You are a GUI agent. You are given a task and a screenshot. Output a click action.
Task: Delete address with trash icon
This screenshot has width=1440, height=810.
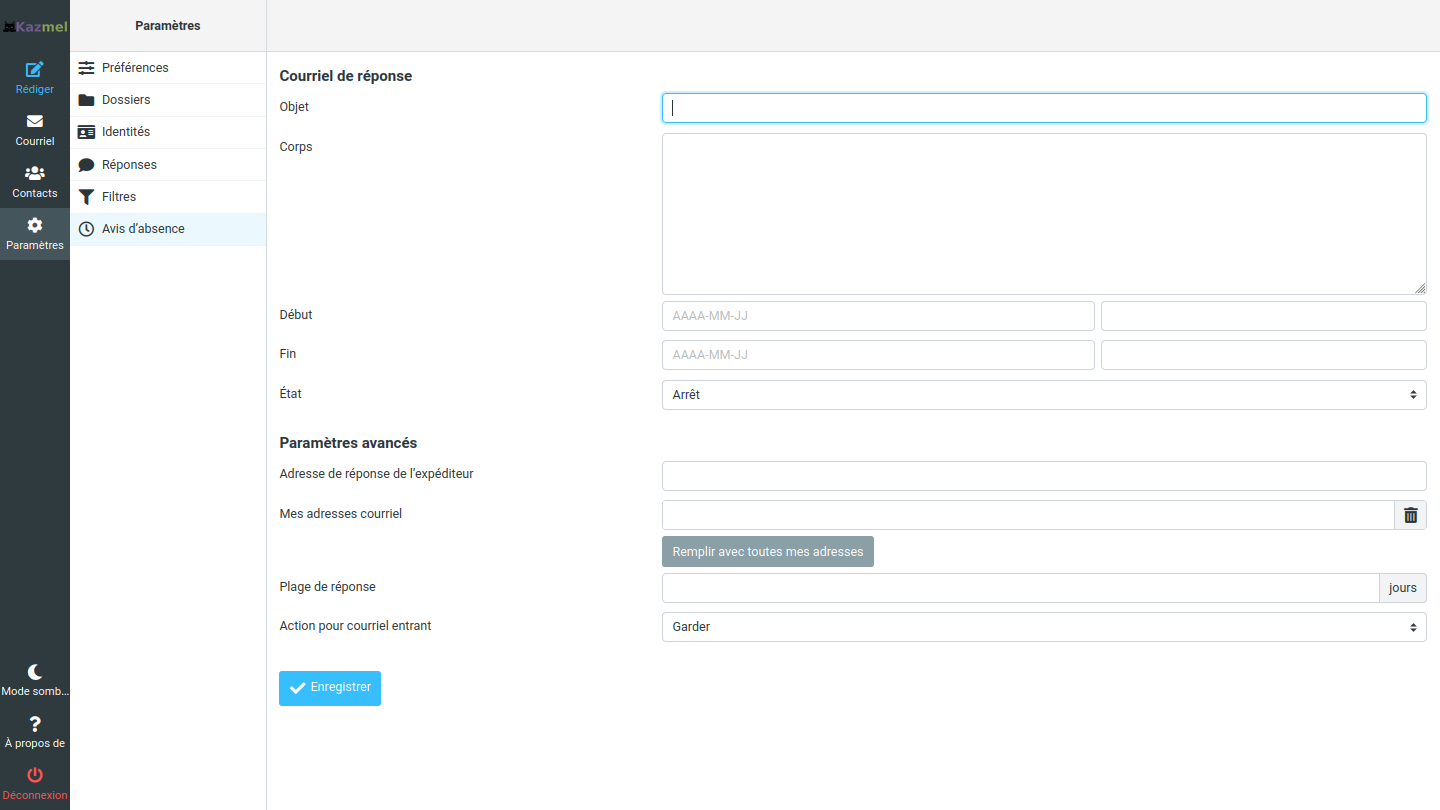pos(1410,515)
